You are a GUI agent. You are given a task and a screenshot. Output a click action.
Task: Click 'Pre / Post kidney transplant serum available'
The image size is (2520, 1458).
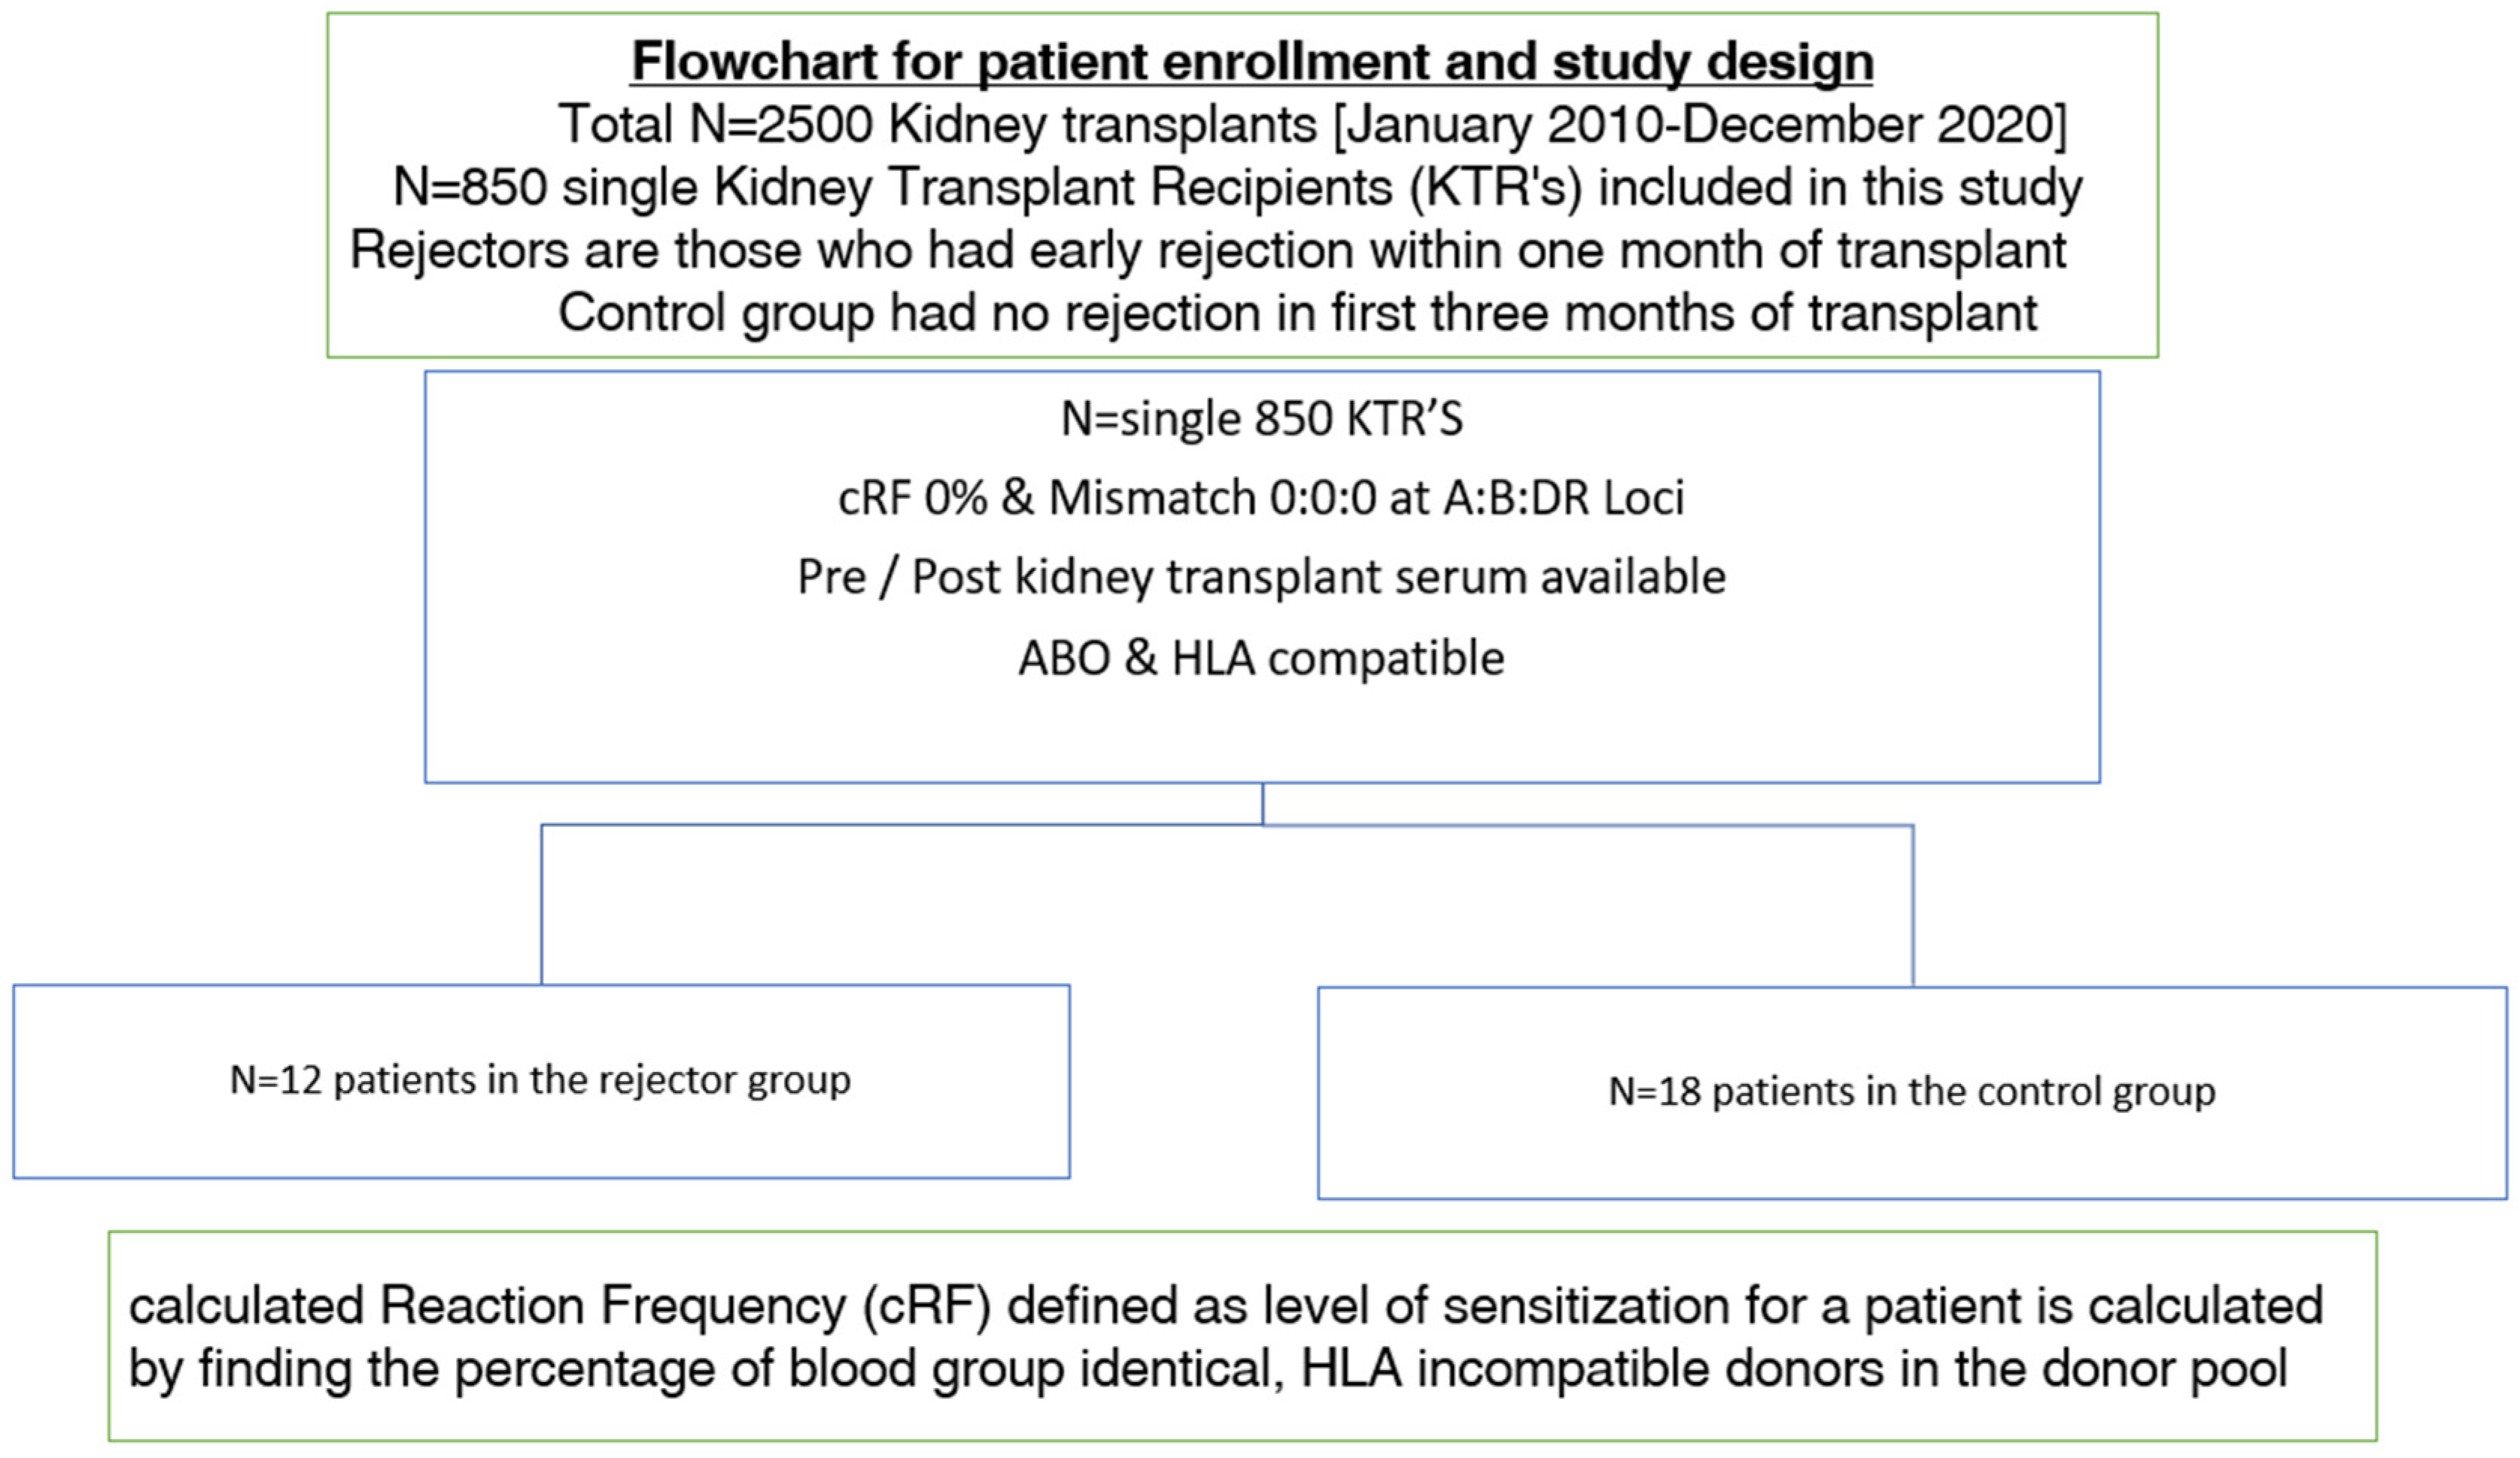1261,577
